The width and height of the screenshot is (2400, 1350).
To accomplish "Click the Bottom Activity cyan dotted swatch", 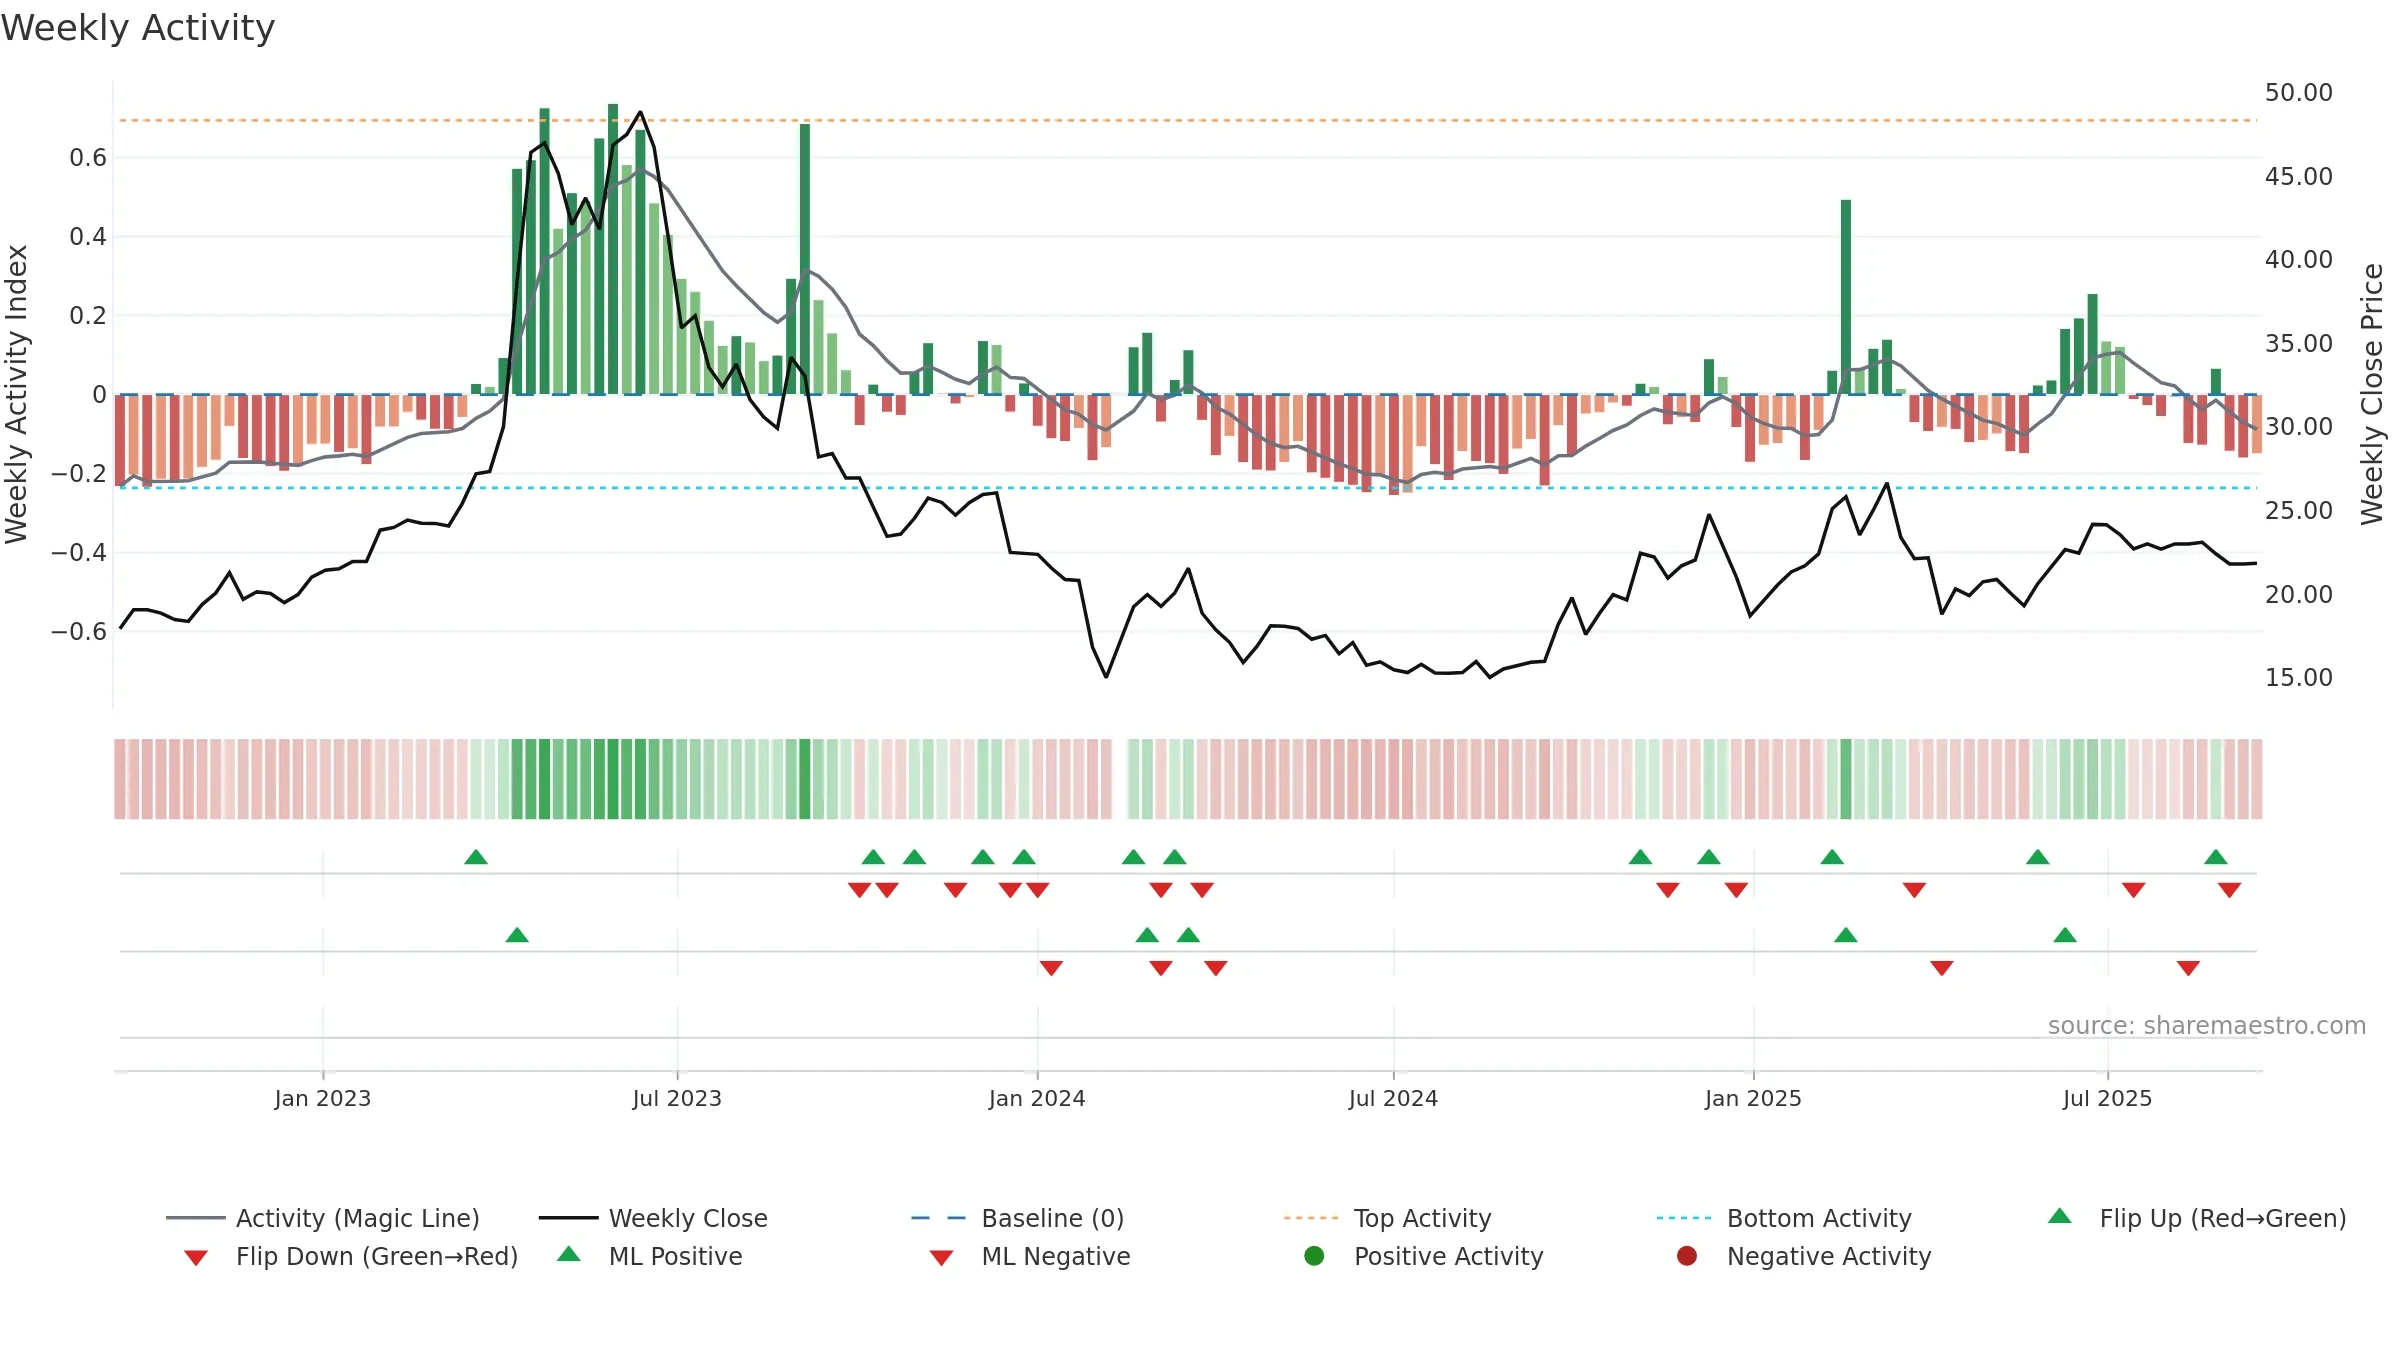I will tap(1685, 1218).
